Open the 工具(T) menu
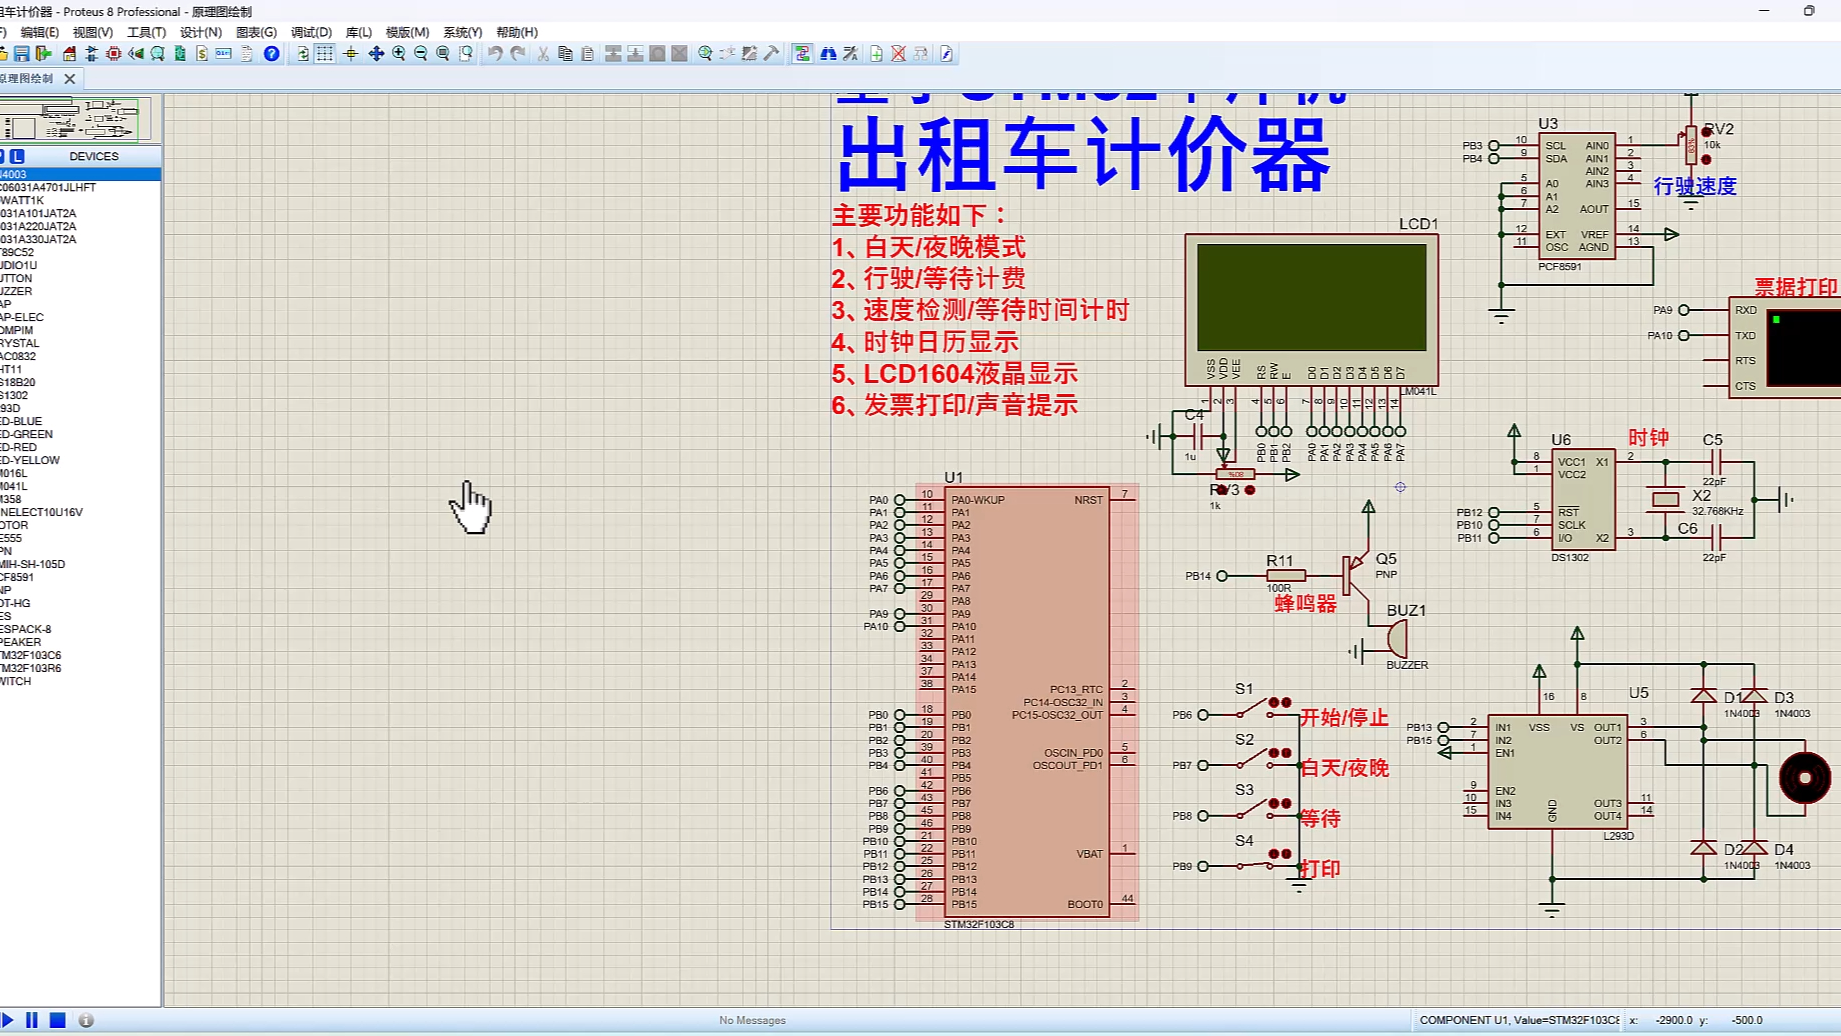The height and width of the screenshot is (1036, 1841). pyautogui.click(x=146, y=32)
